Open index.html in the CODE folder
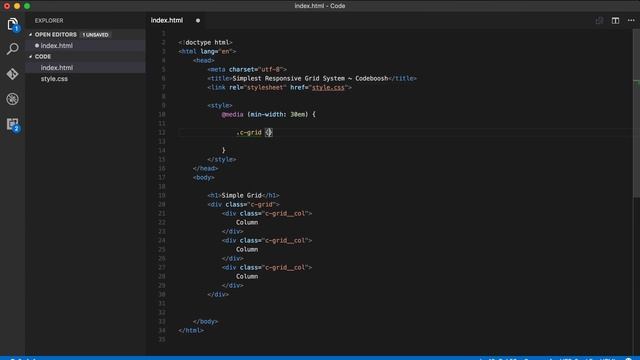The width and height of the screenshot is (640, 360). (86, 68)
